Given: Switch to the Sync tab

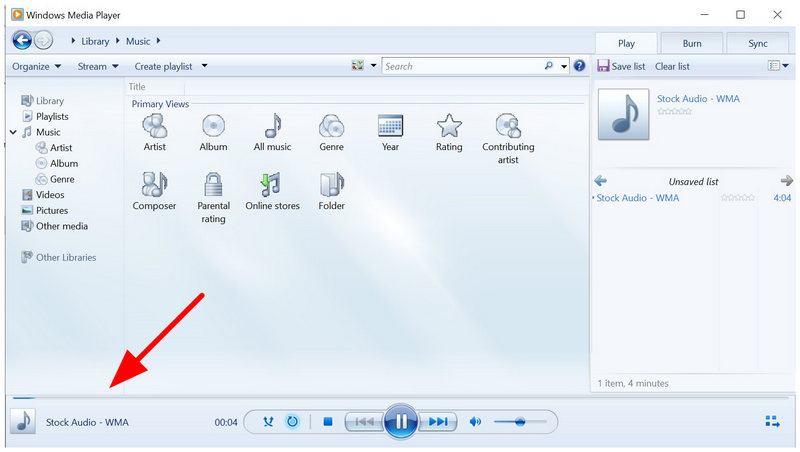Looking at the screenshot, I should click(758, 43).
